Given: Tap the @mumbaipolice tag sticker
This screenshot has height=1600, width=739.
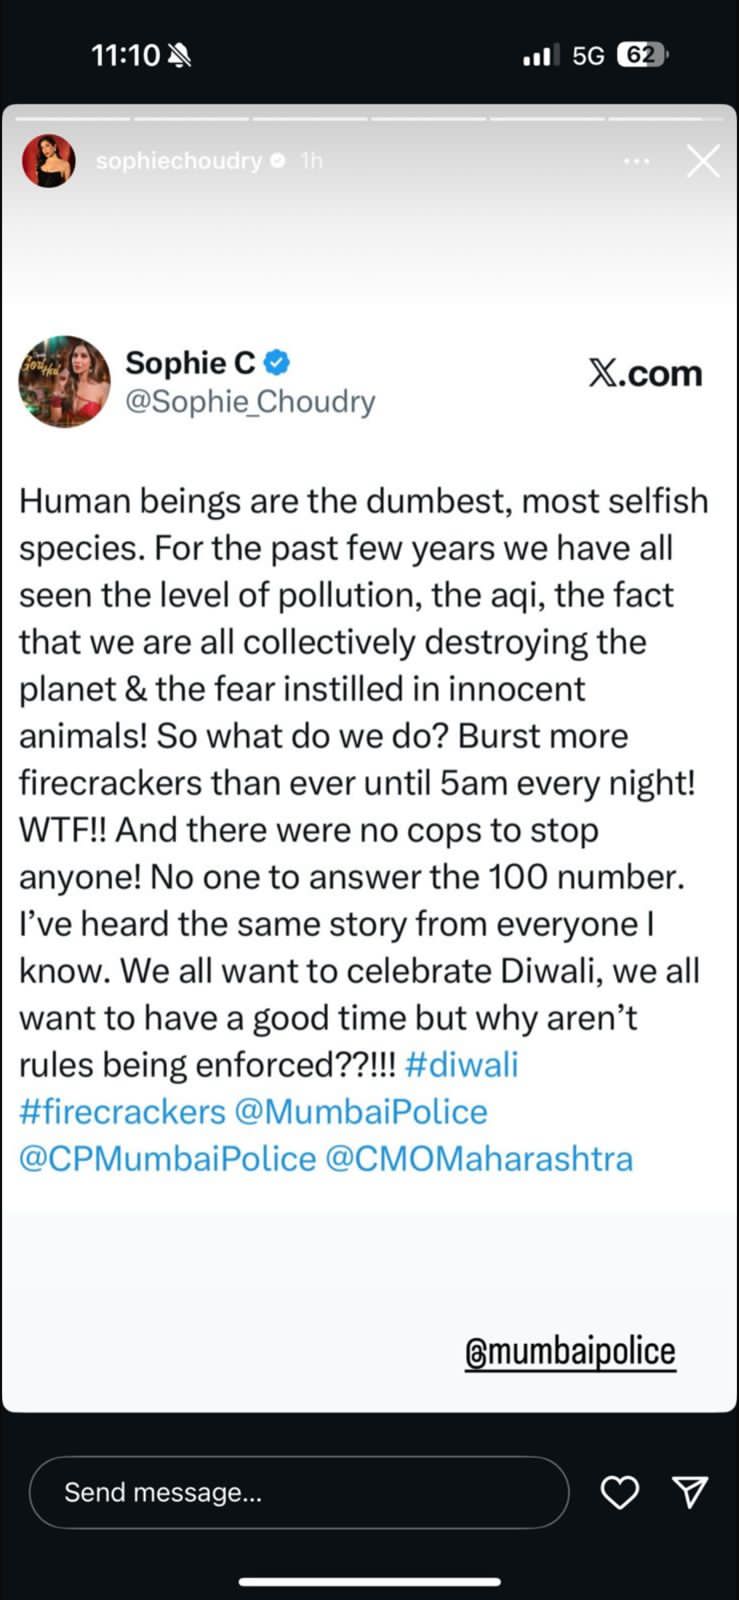Looking at the screenshot, I should 570,1350.
